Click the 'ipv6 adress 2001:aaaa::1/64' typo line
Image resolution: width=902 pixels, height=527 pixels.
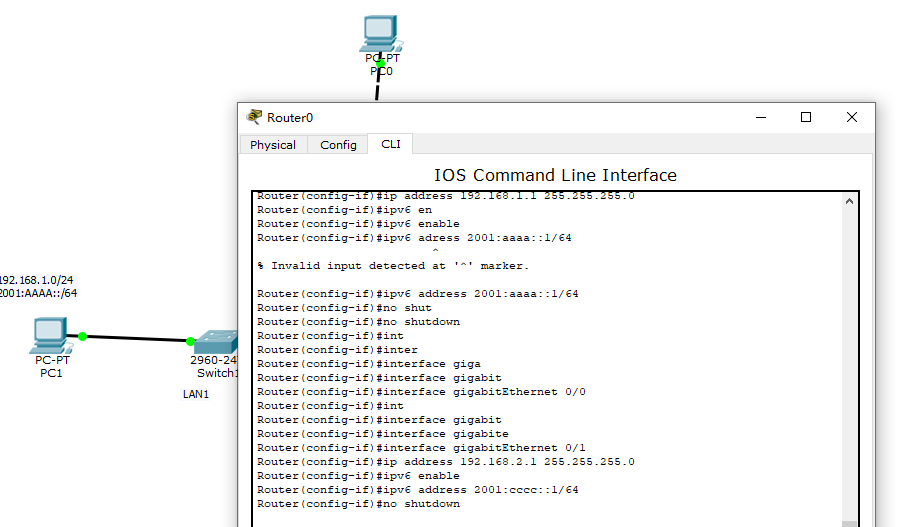click(414, 238)
